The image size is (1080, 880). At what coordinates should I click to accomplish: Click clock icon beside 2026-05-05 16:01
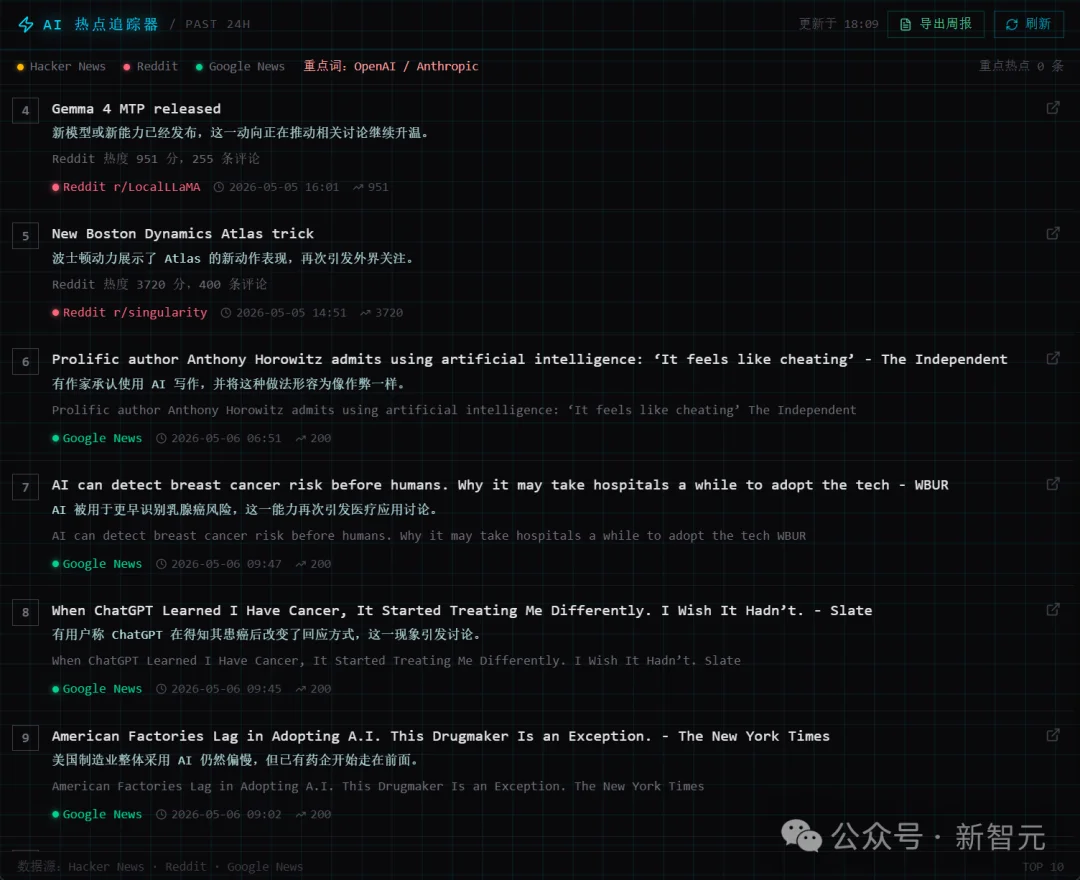(218, 187)
